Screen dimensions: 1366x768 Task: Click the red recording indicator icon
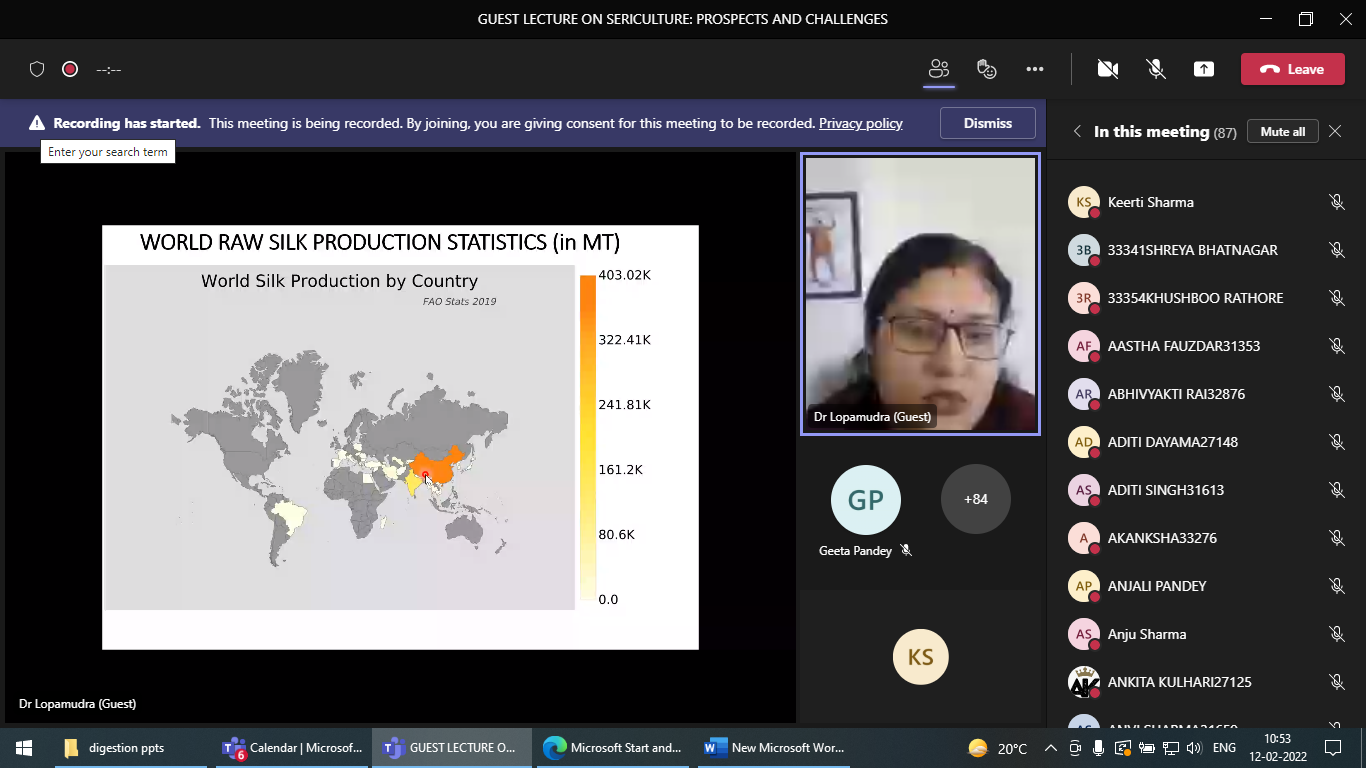(70, 69)
